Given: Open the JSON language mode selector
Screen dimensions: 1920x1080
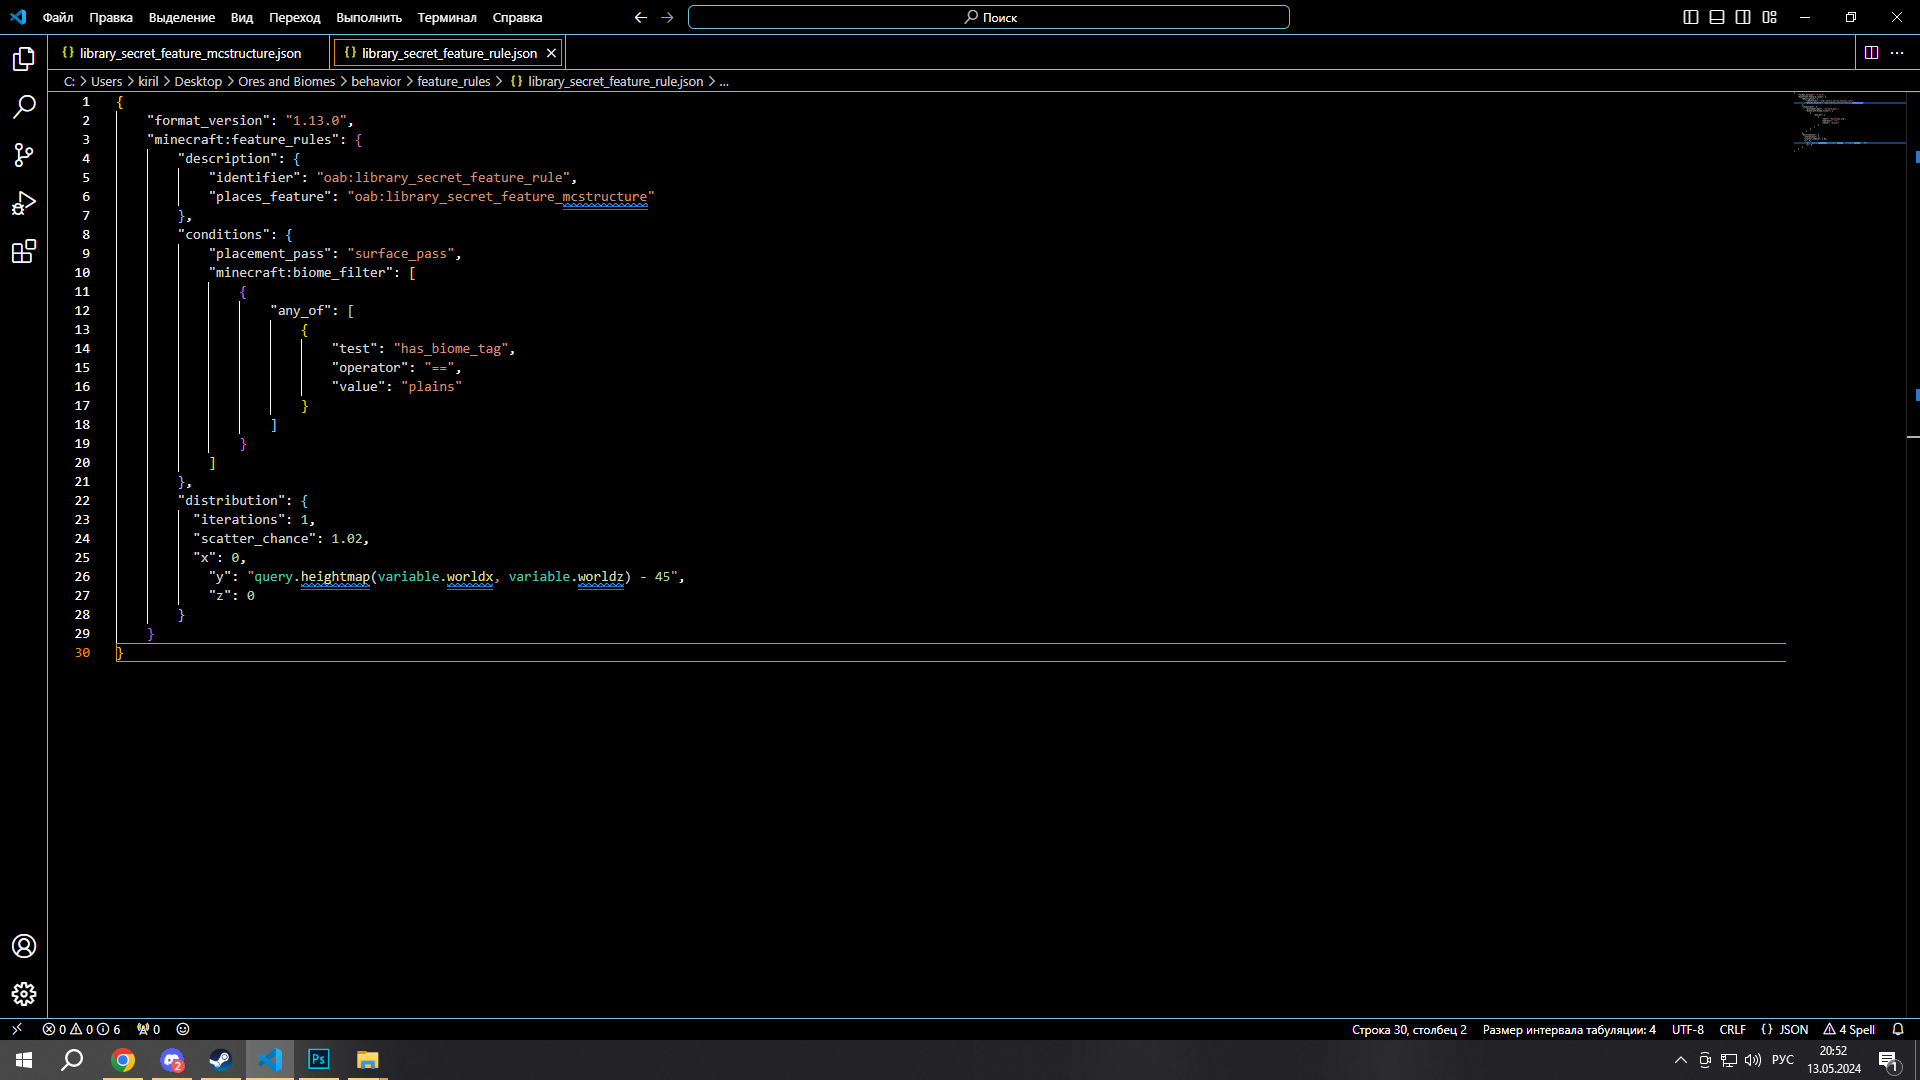Looking at the screenshot, I should [x=1785, y=1029].
